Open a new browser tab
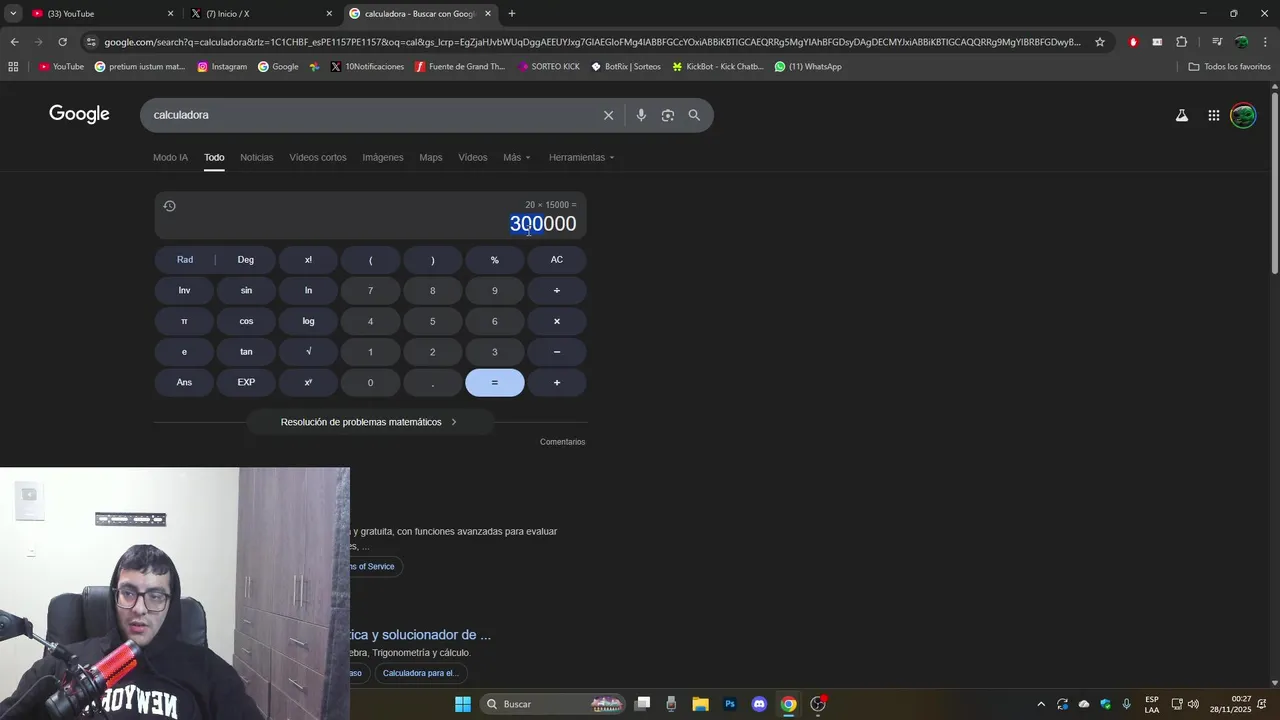 512,14
